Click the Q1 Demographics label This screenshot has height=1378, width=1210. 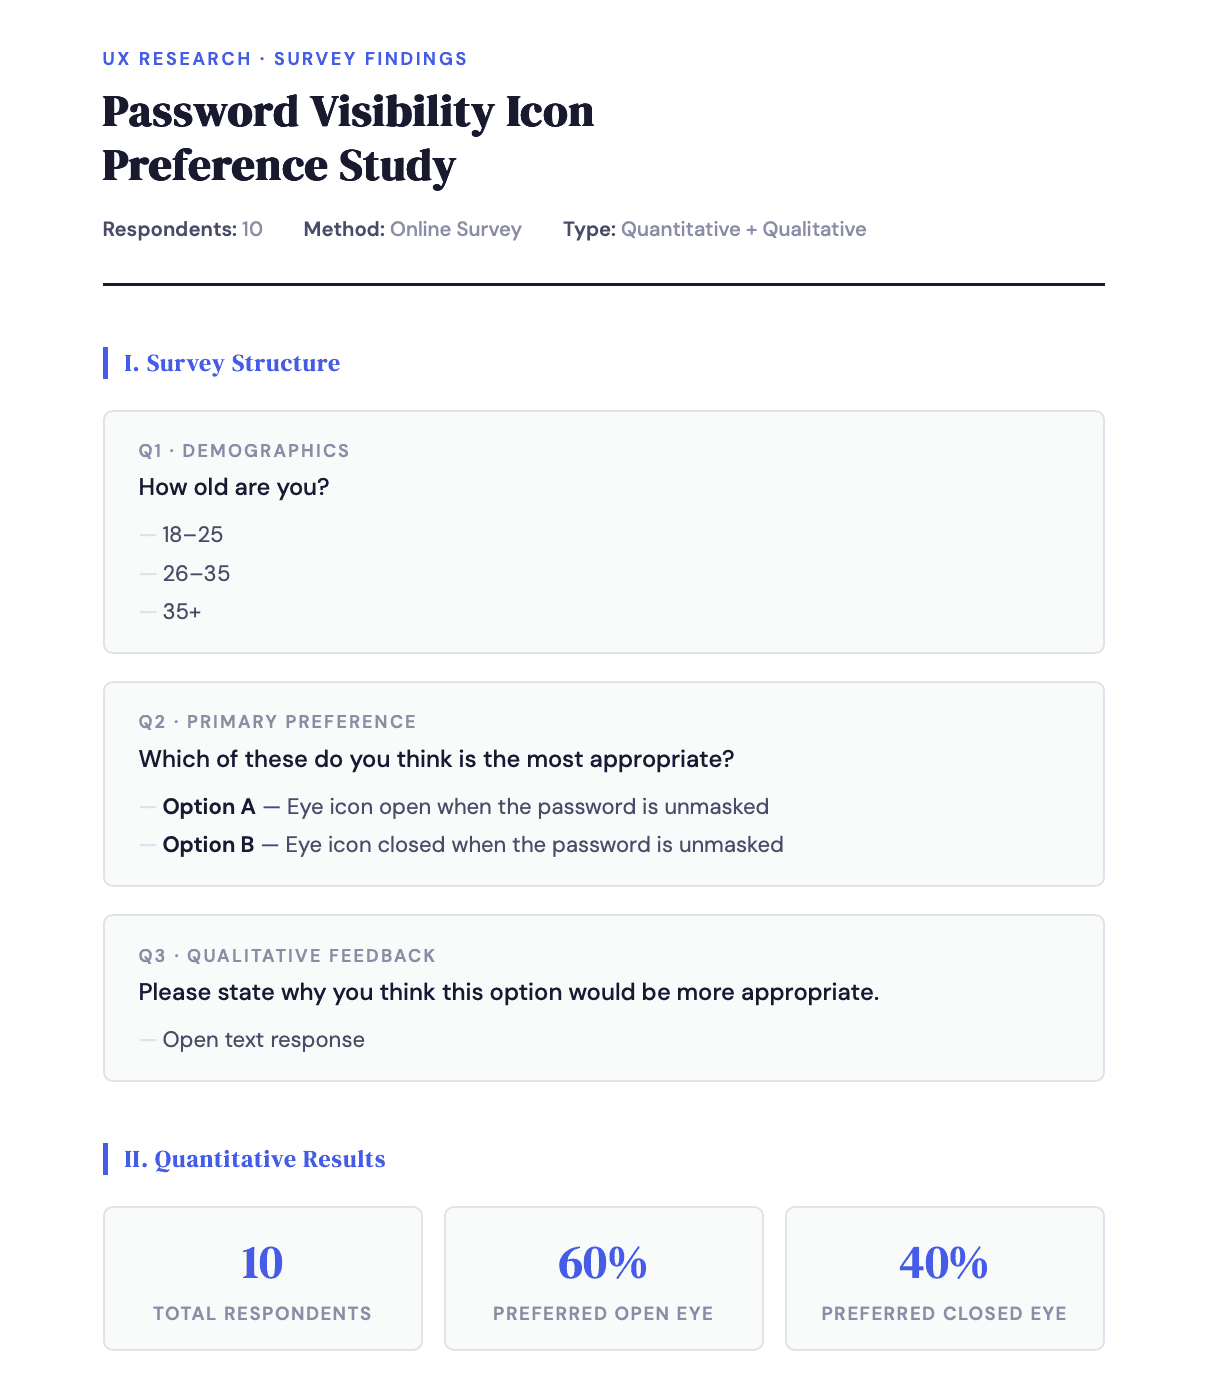point(244,451)
